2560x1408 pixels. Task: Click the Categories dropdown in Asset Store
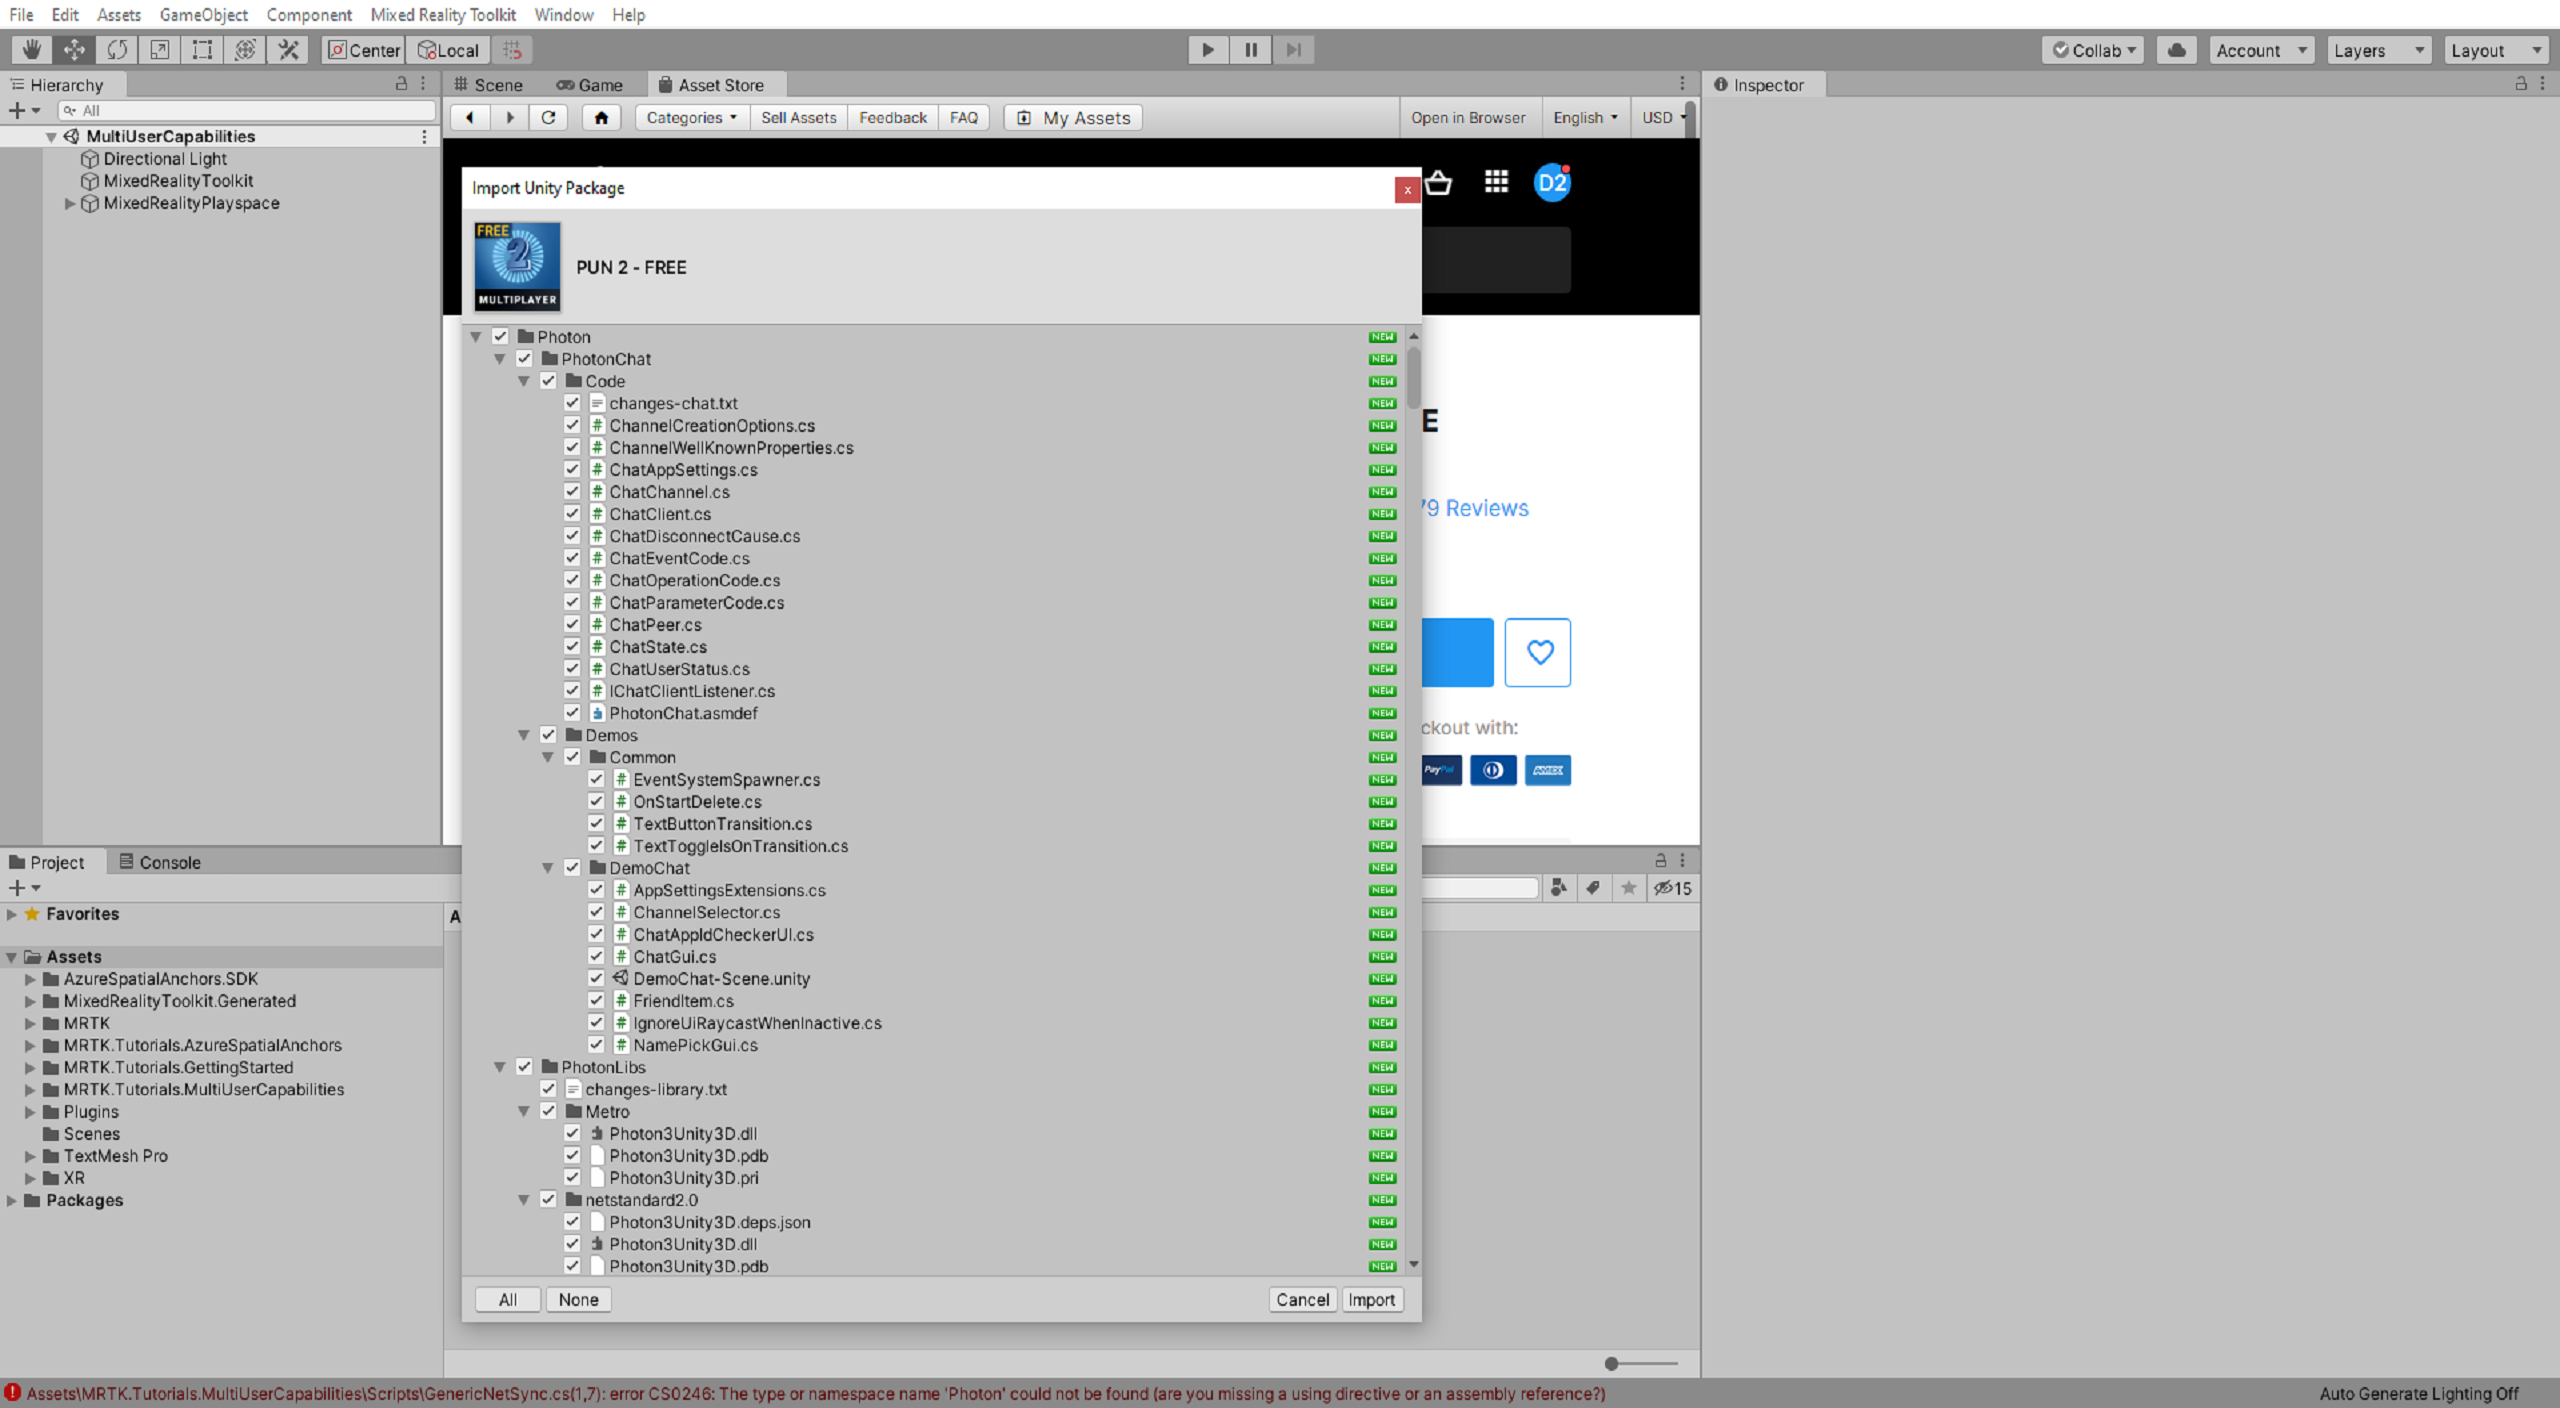pos(690,116)
